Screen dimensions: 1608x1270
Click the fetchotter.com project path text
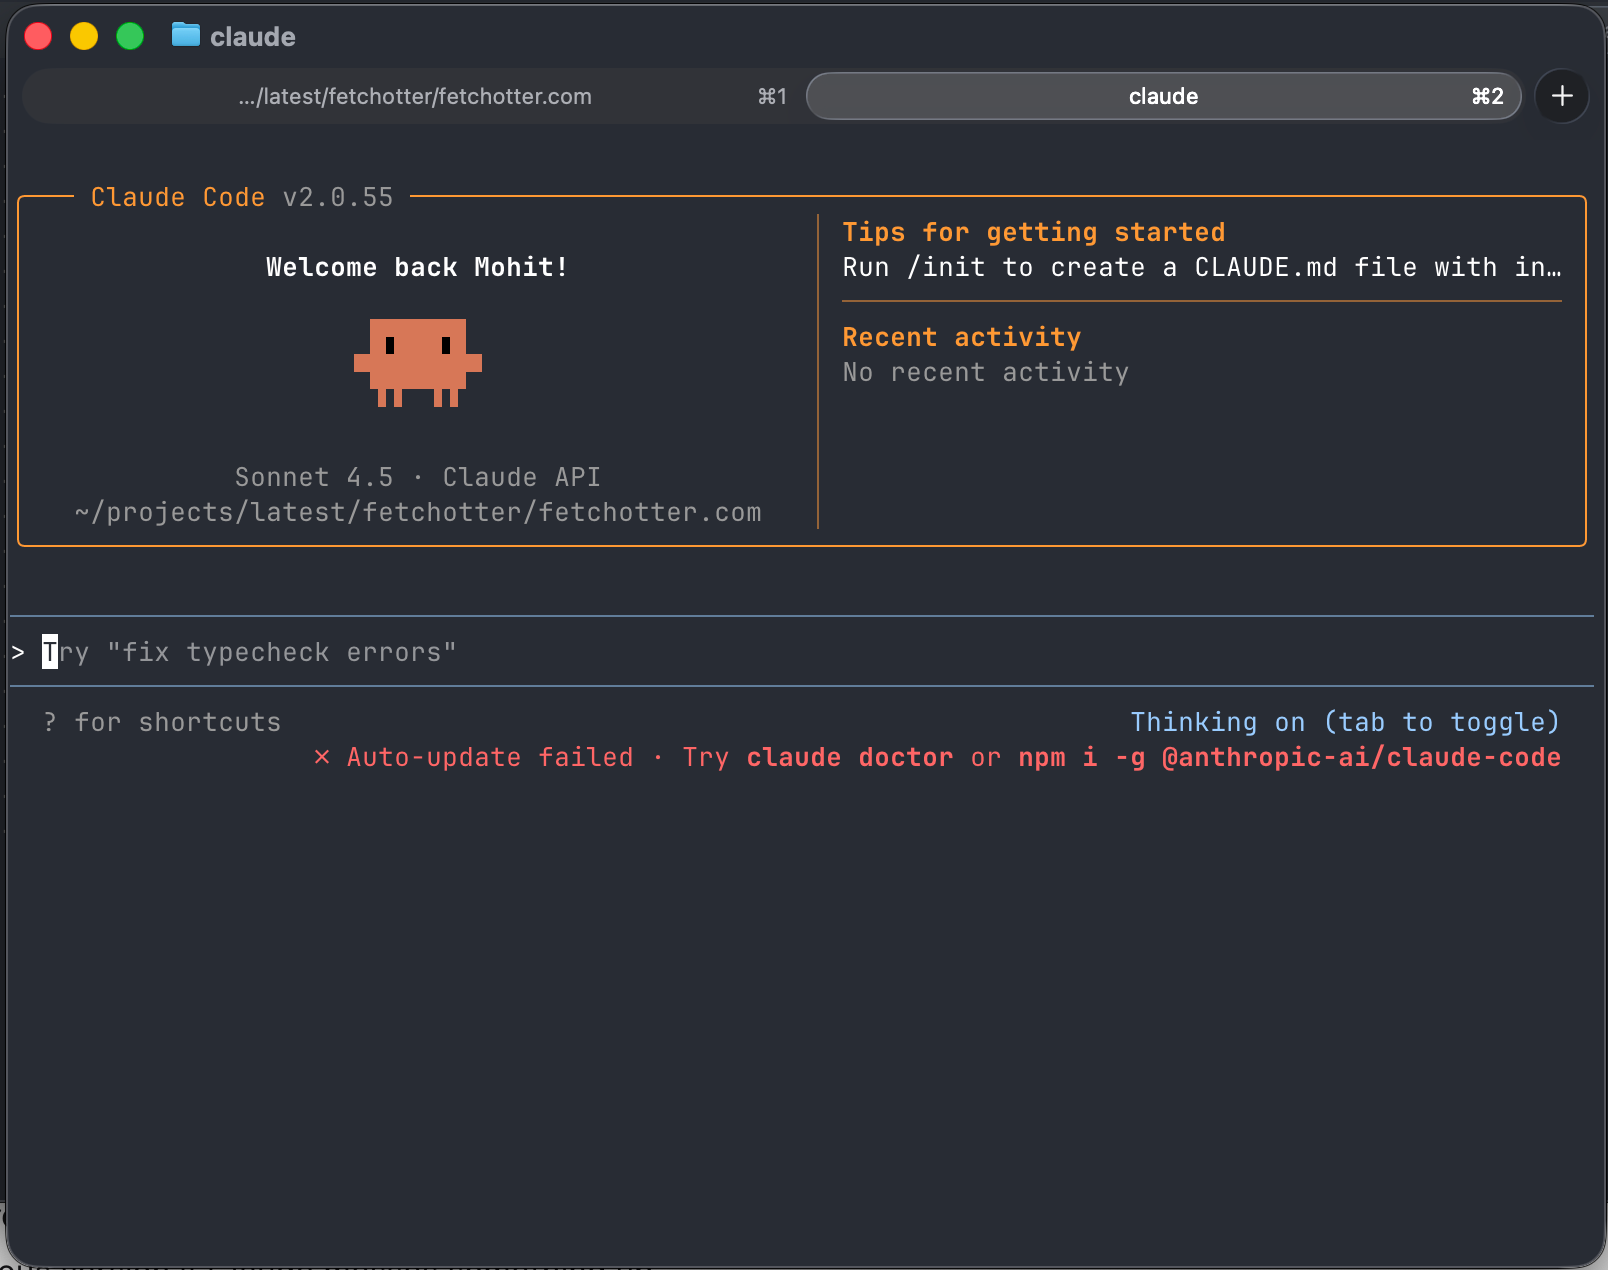pyautogui.click(x=418, y=512)
